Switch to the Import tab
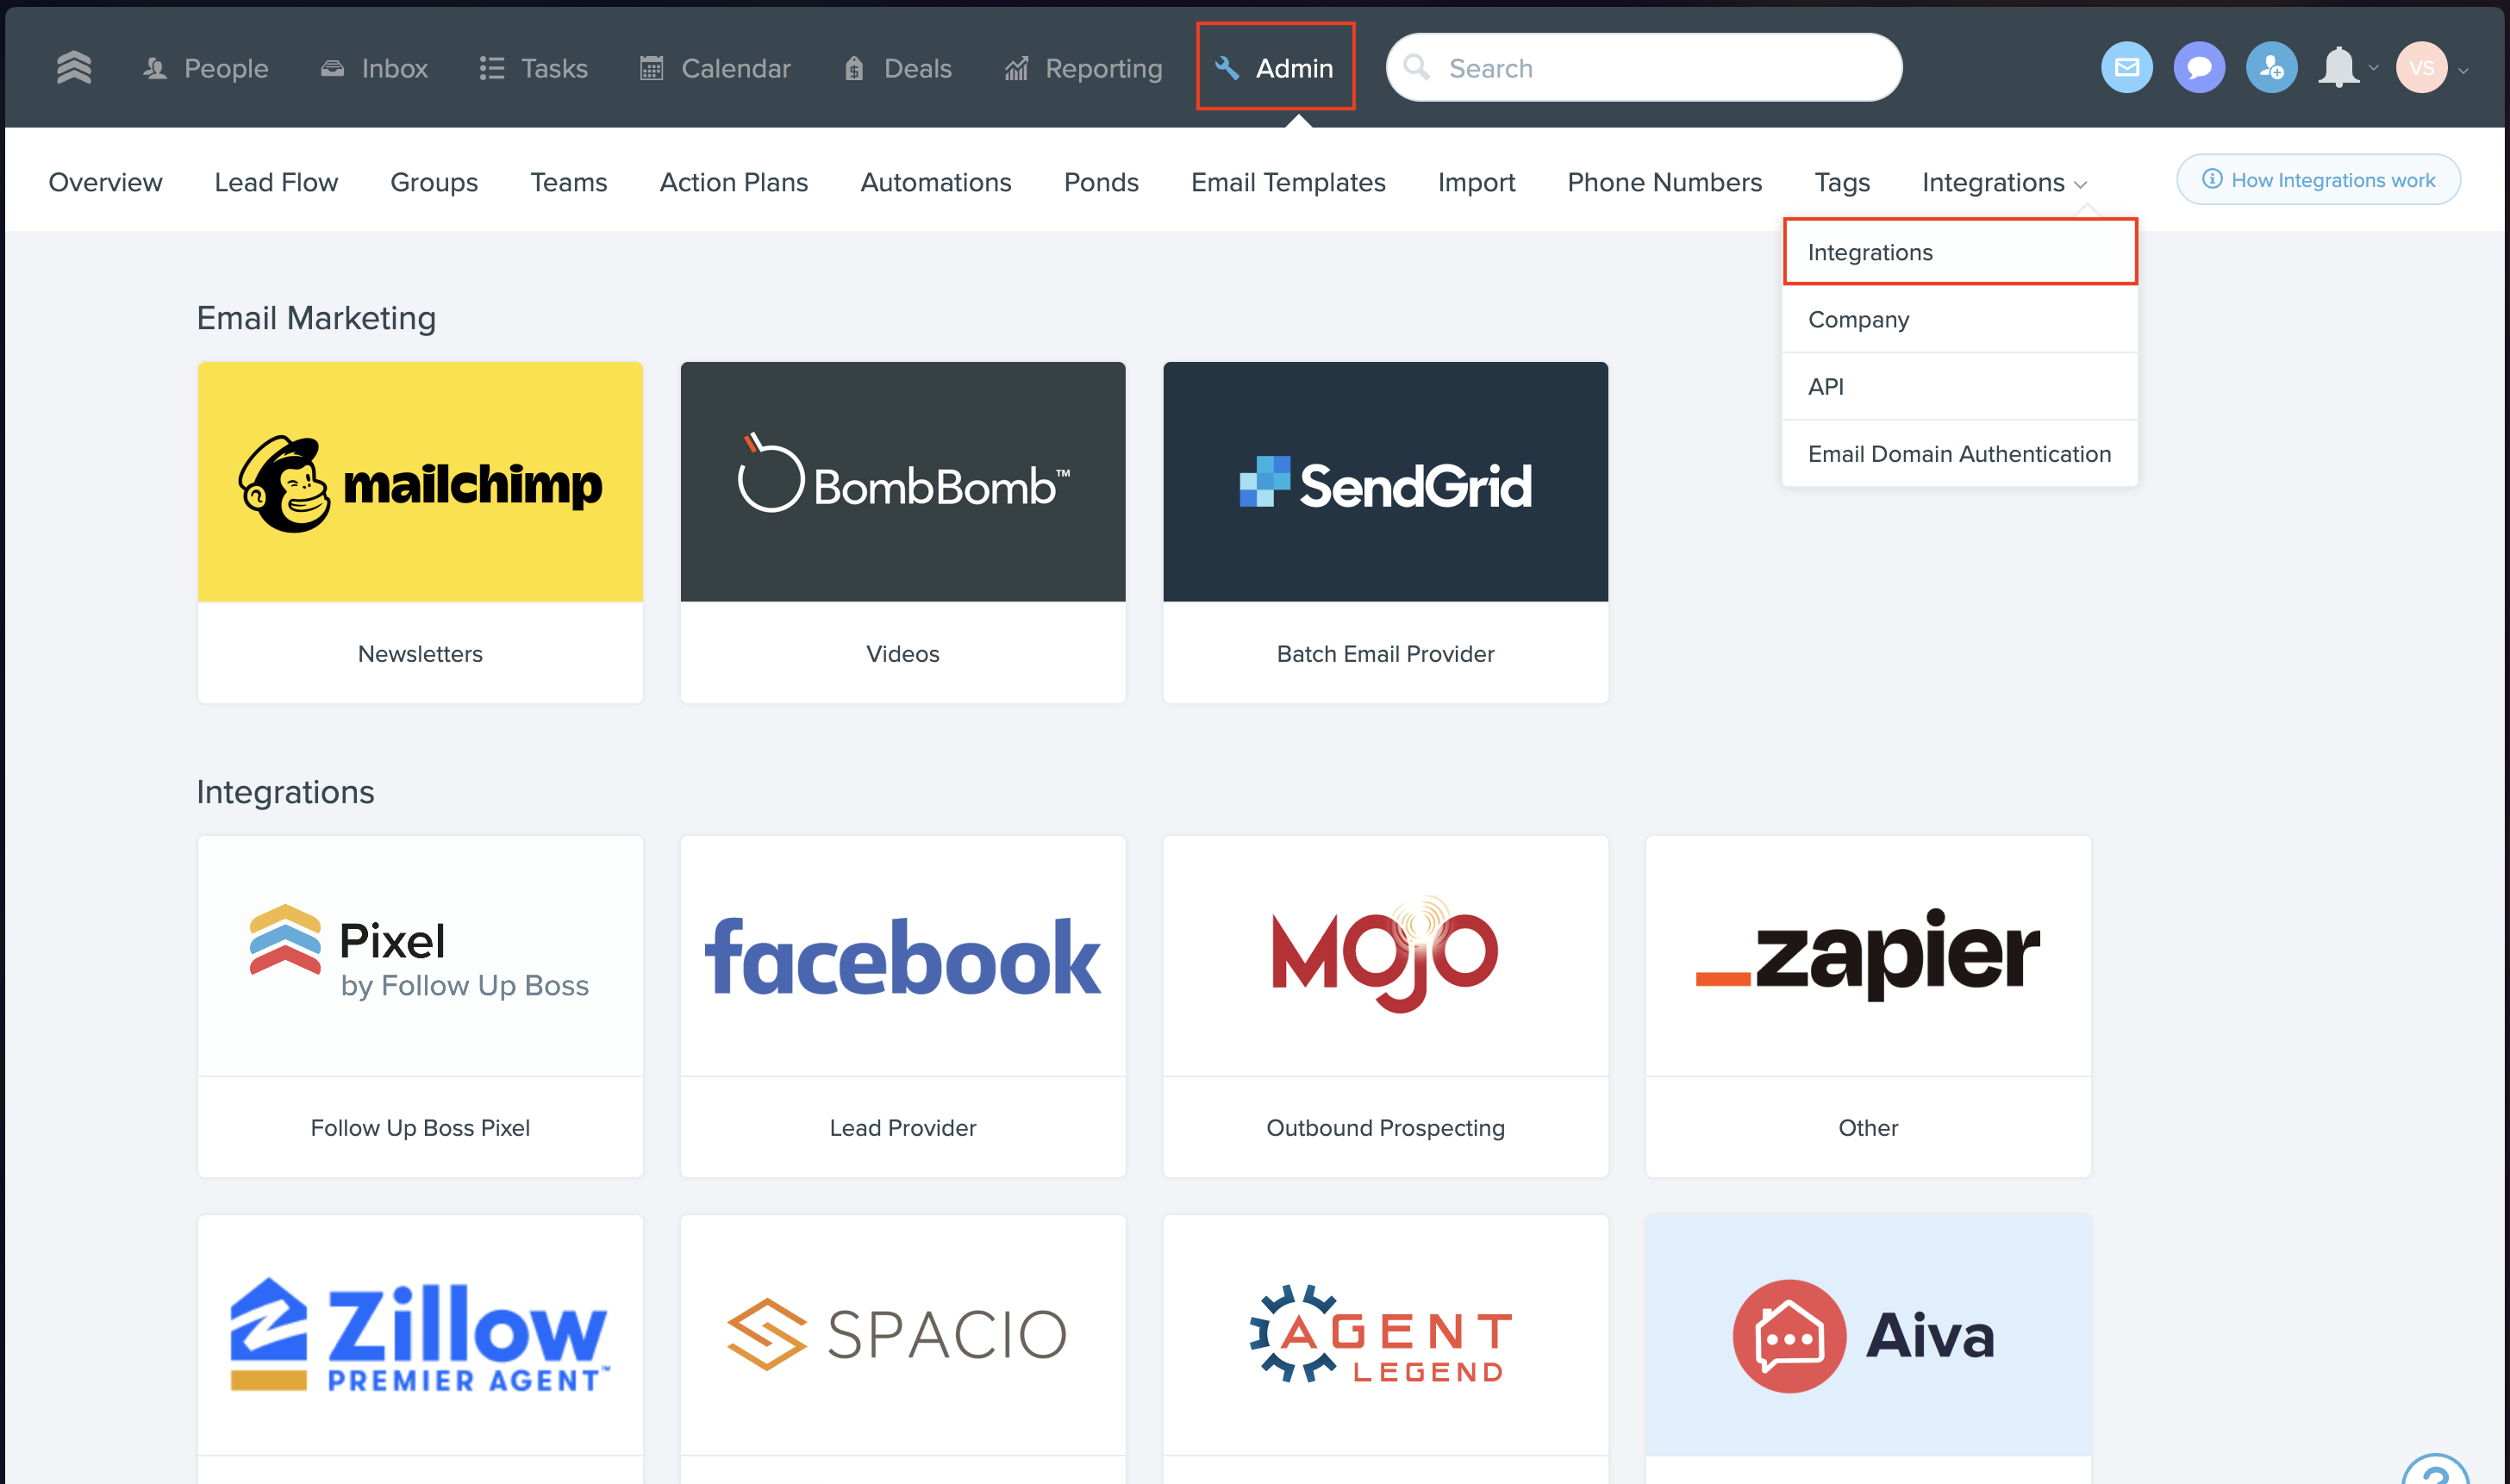Screen dimensions: 2510x1484 1476,182
